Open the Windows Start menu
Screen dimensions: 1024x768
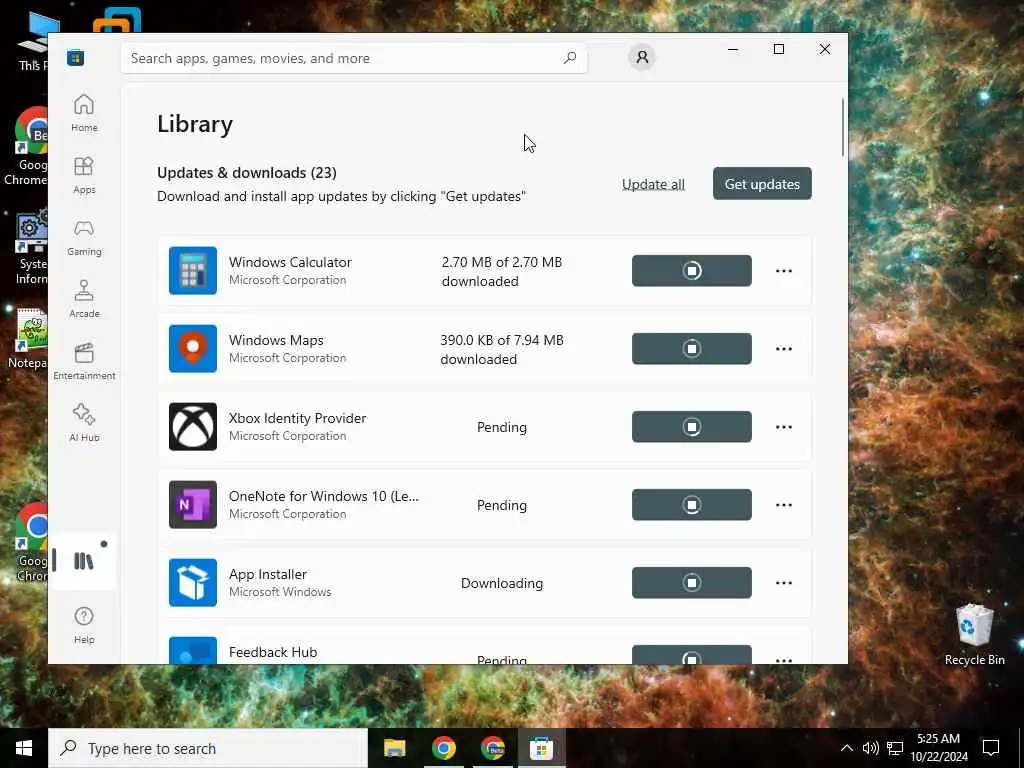tap(24, 748)
